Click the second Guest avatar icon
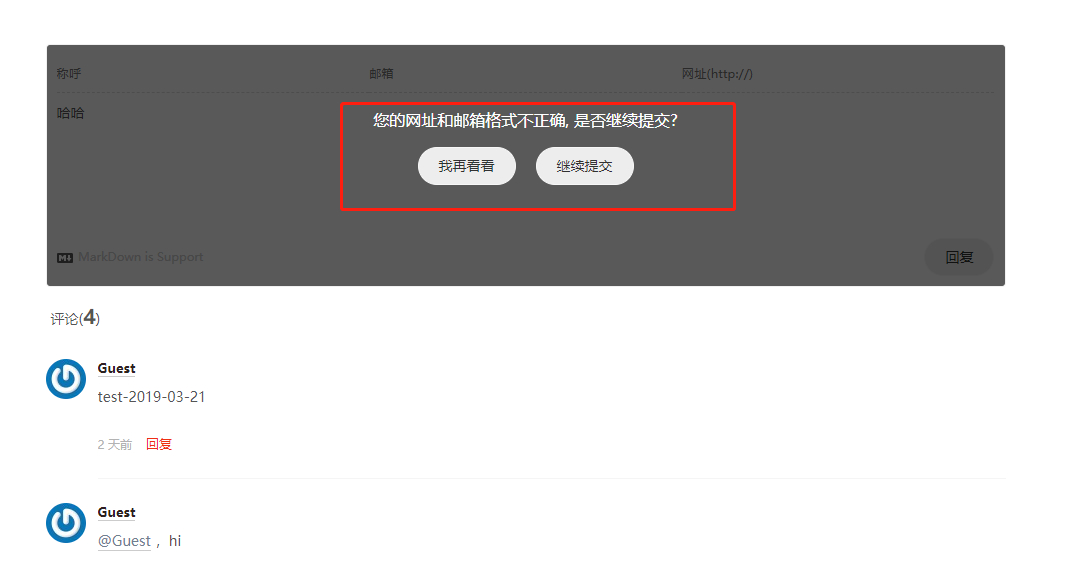 point(66,523)
